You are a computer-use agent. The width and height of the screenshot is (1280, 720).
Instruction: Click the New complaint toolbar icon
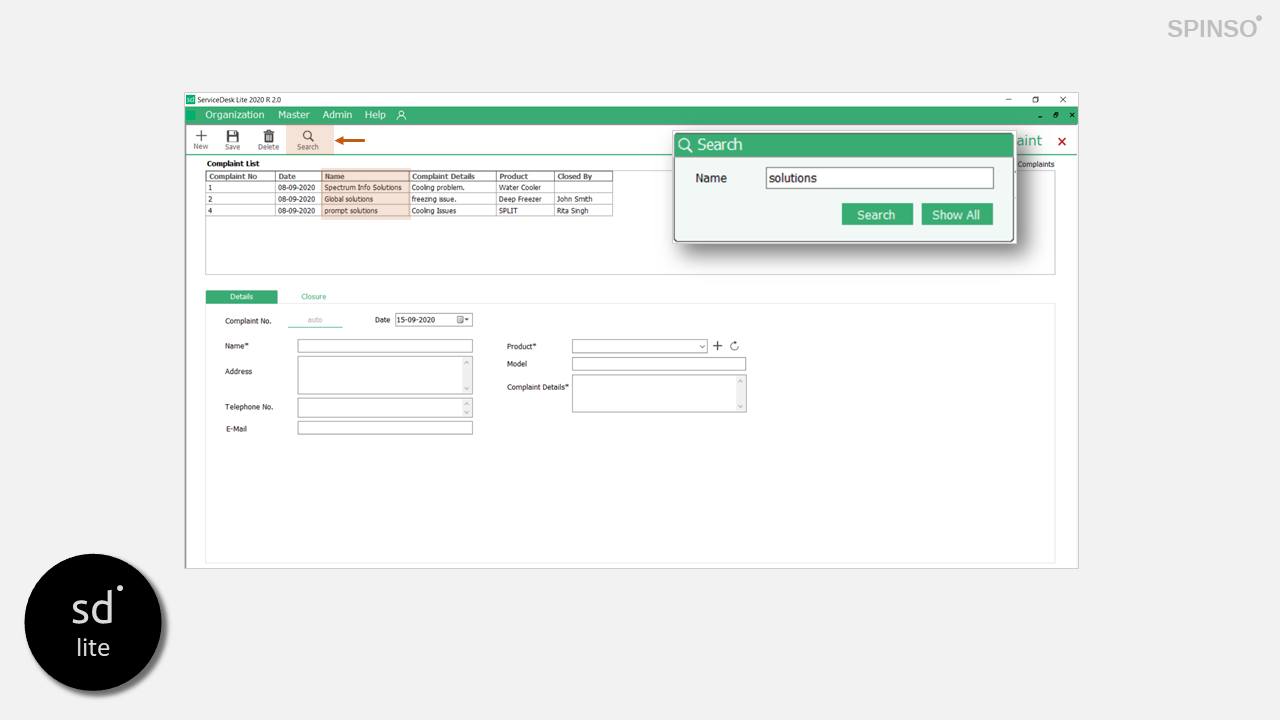click(201, 139)
